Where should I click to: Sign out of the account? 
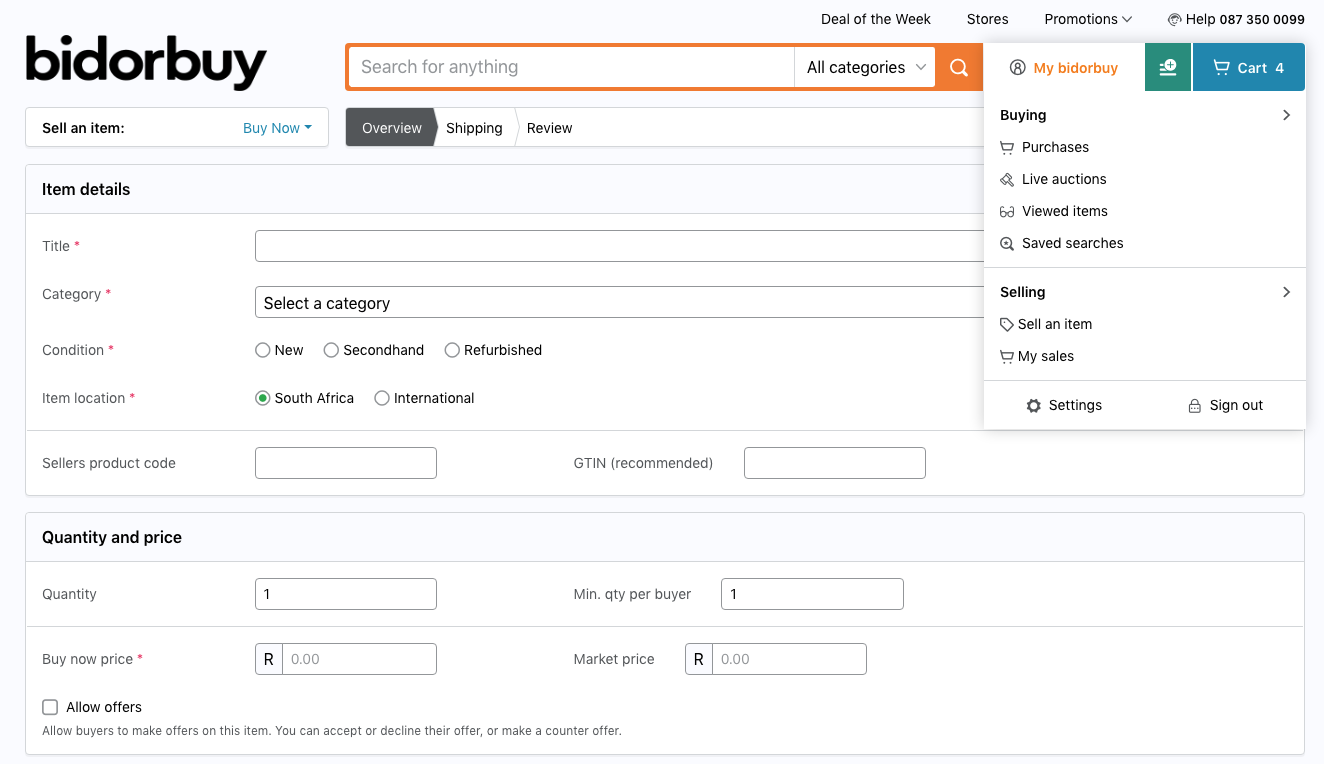(x=1234, y=405)
